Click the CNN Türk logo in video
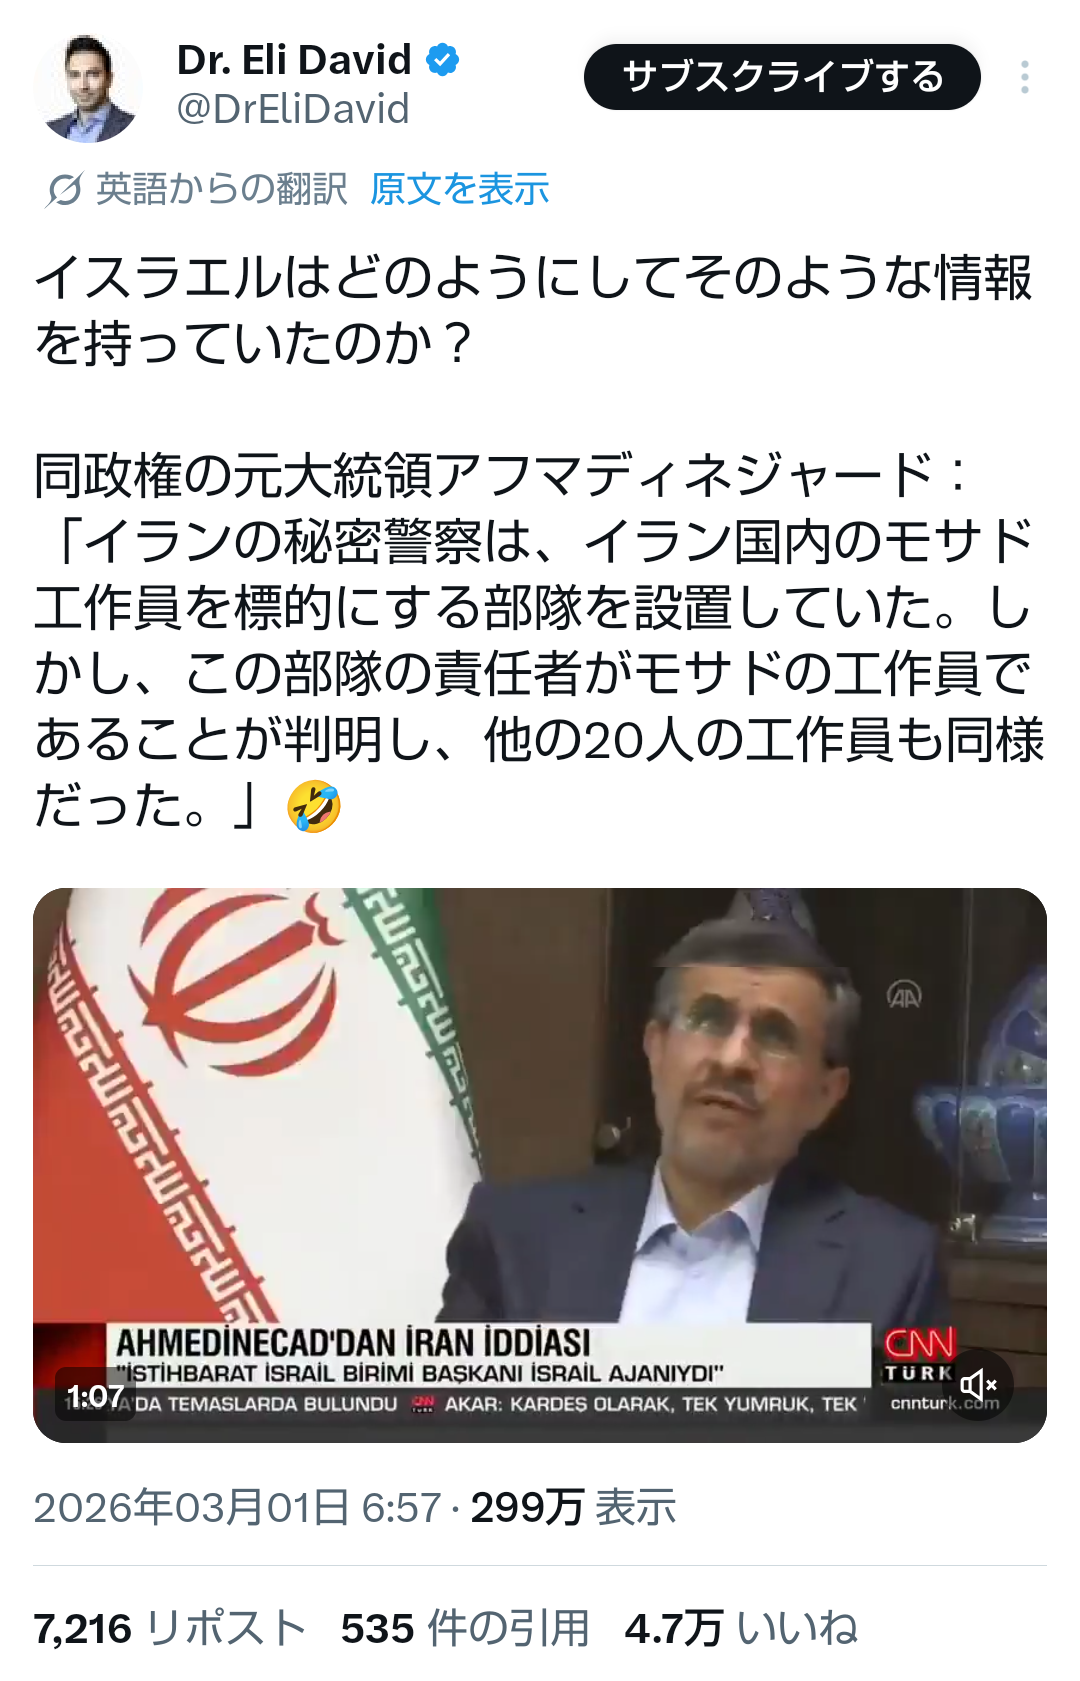Screen dimensions: 1080x1681 919,1355
